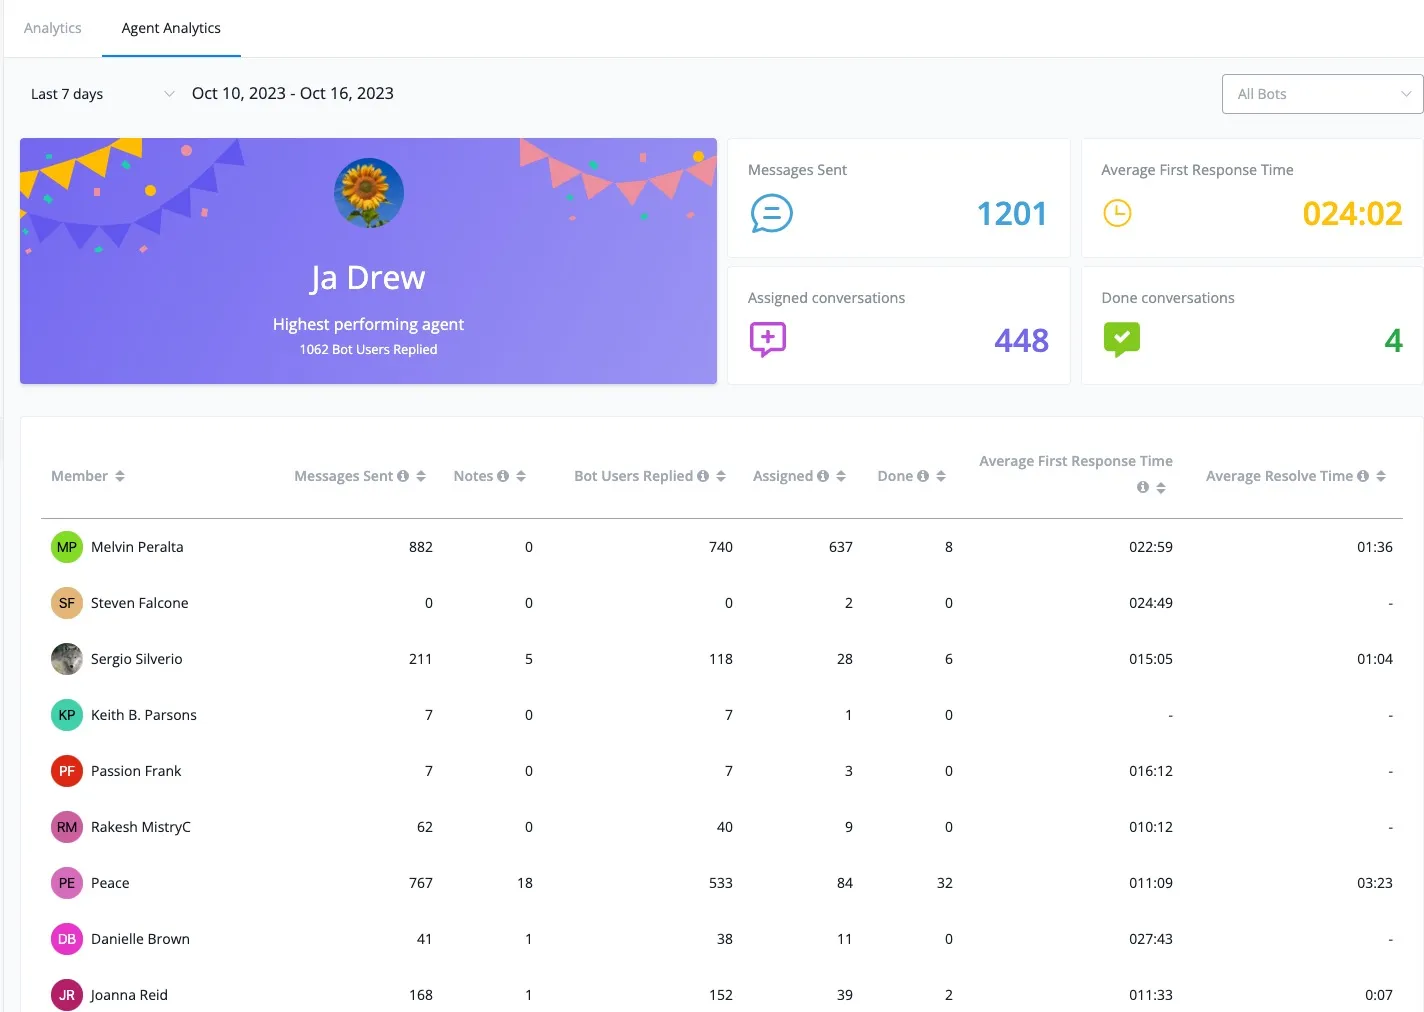Click the Done conversations checkmark icon

1122,340
